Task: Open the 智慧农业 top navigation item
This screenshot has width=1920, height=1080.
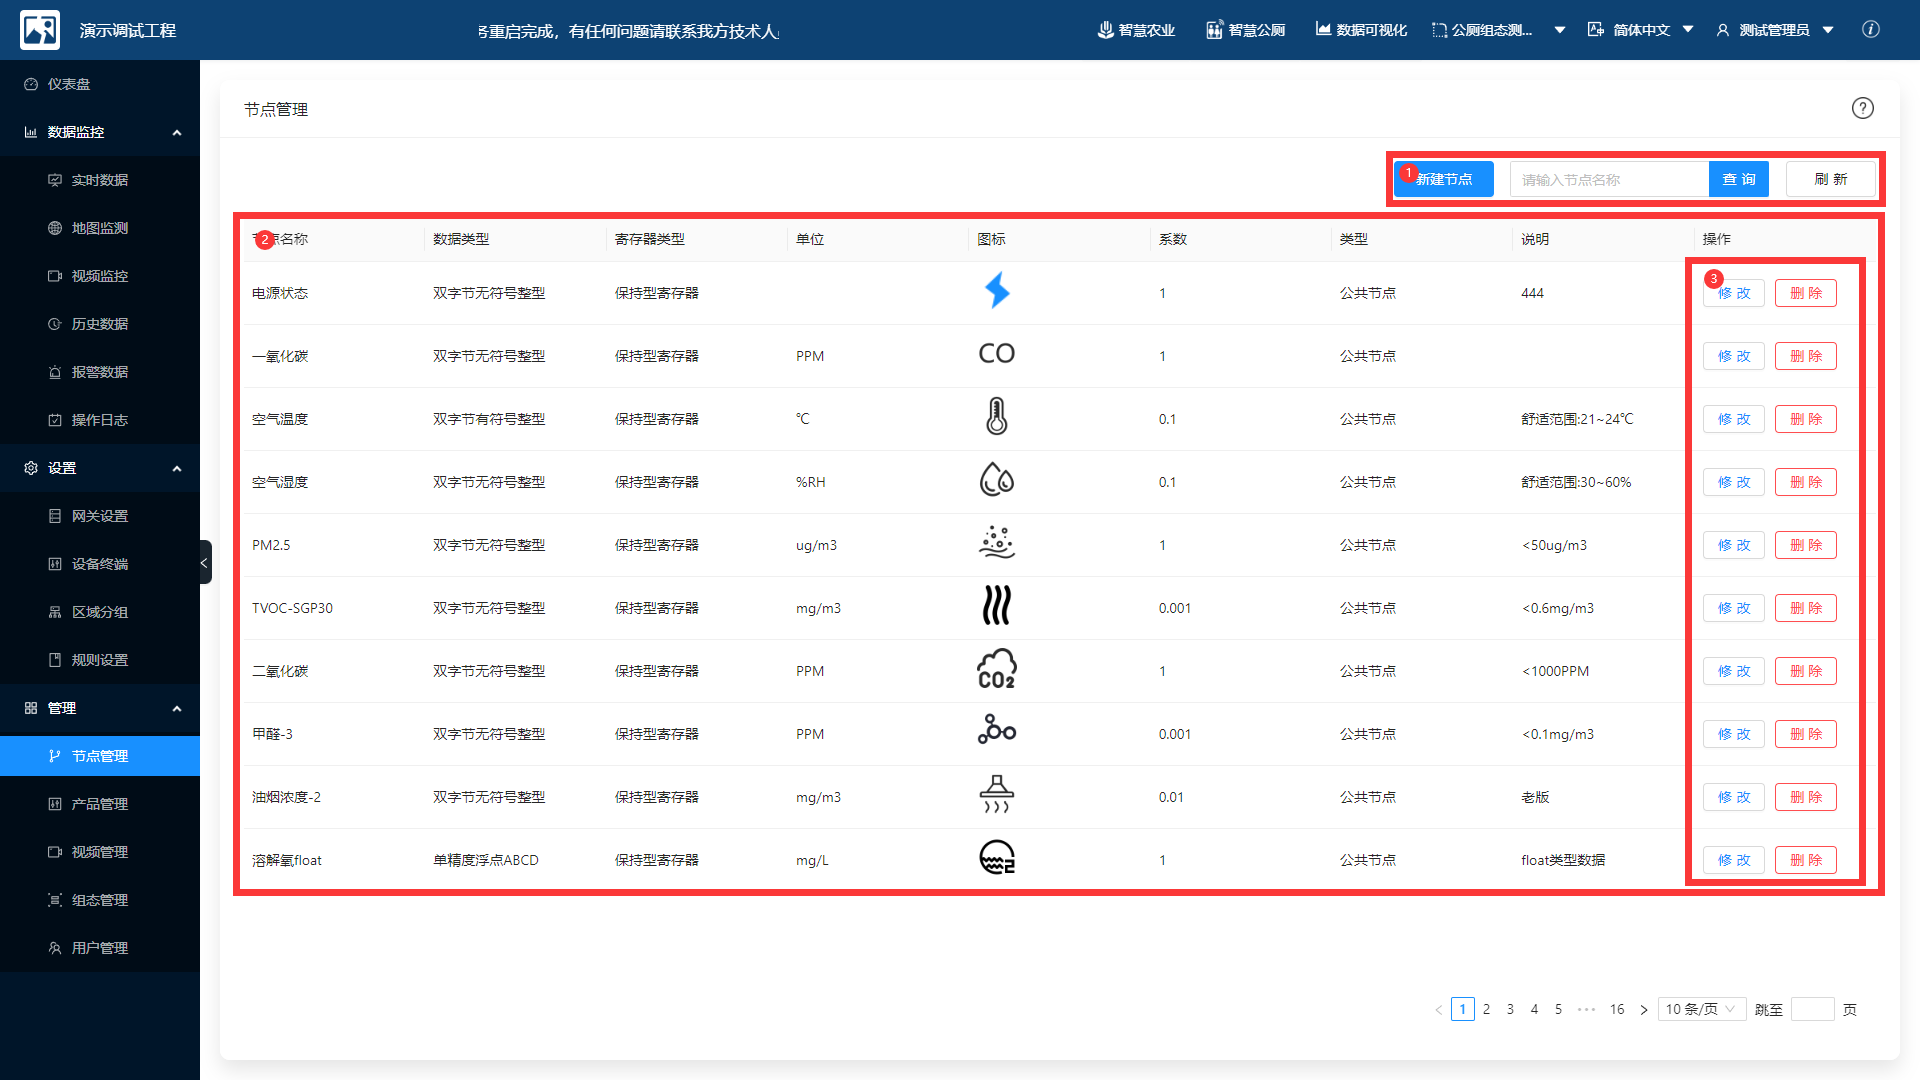Action: click(x=1136, y=30)
